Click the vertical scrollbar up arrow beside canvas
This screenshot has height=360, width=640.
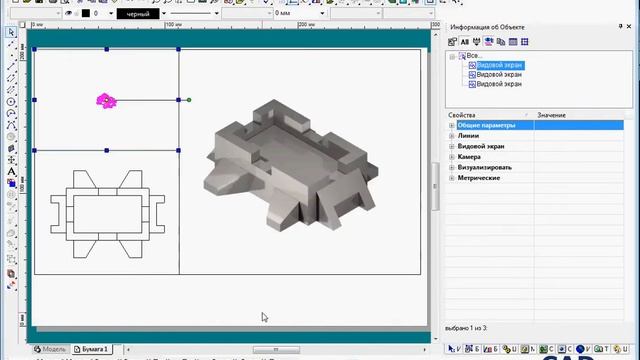pos(435,35)
